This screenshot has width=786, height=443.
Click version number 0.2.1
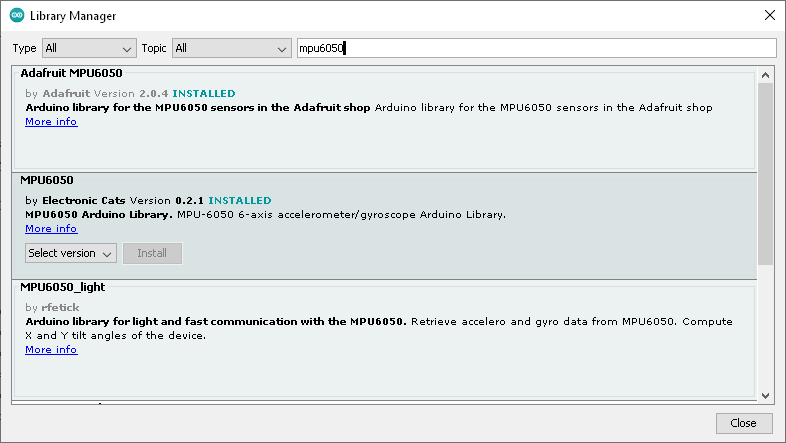pos(189,200)
